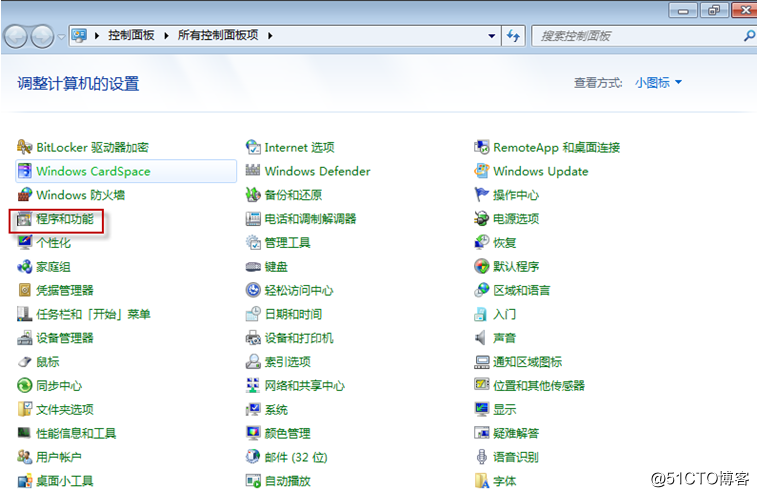
Task: Refresh the control panel view
Action: coord(513,36)
